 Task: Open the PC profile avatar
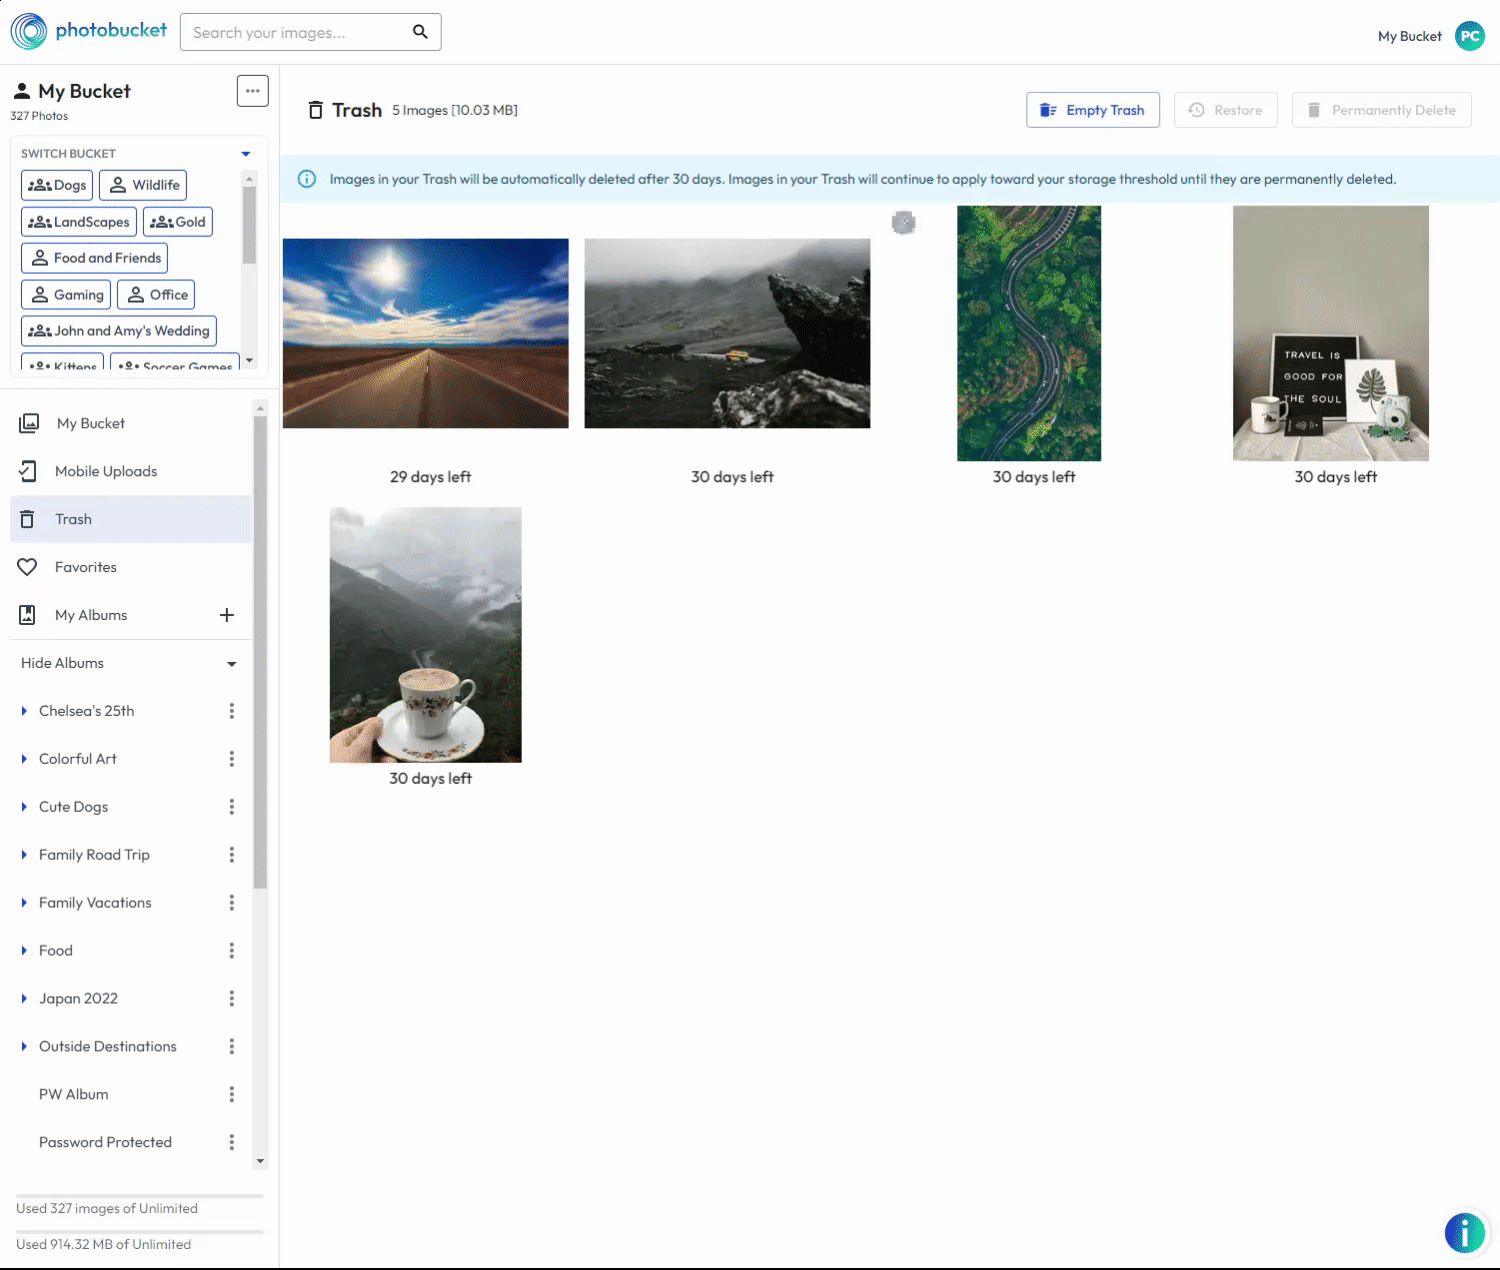point(1469,36)
